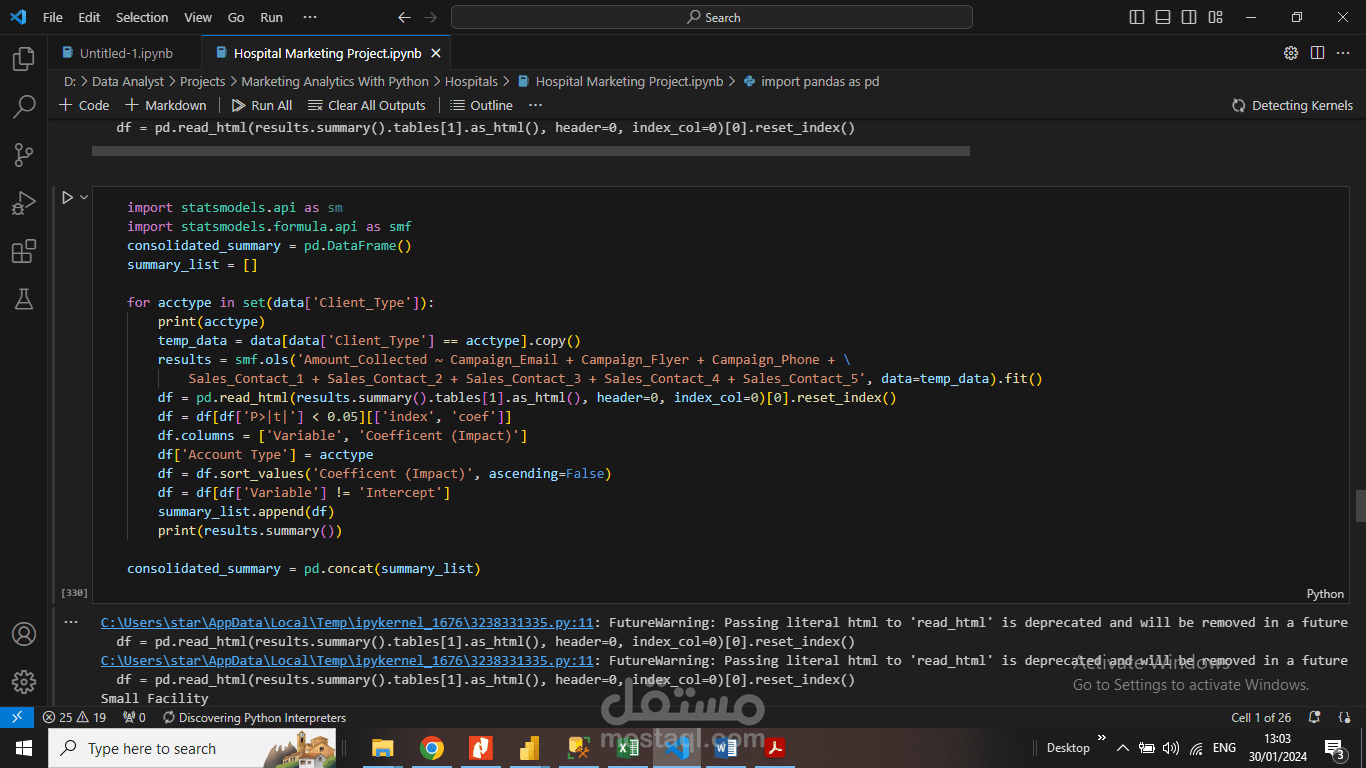The image size is (1366, 768).
Task: Open the Explorer view in activity bar
Action: 23,59
